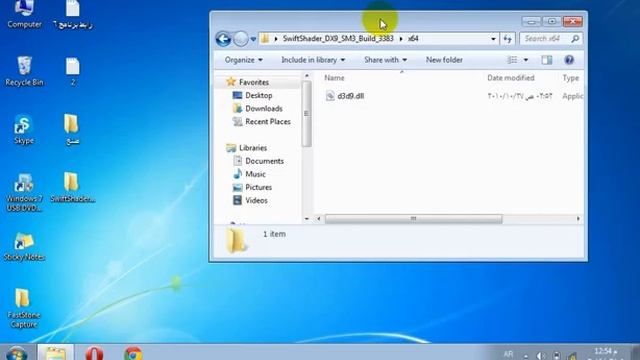Click the volume speaker tray icon
Image resolution: width=640 pixels, height=360 pixels.
point(541,356)
